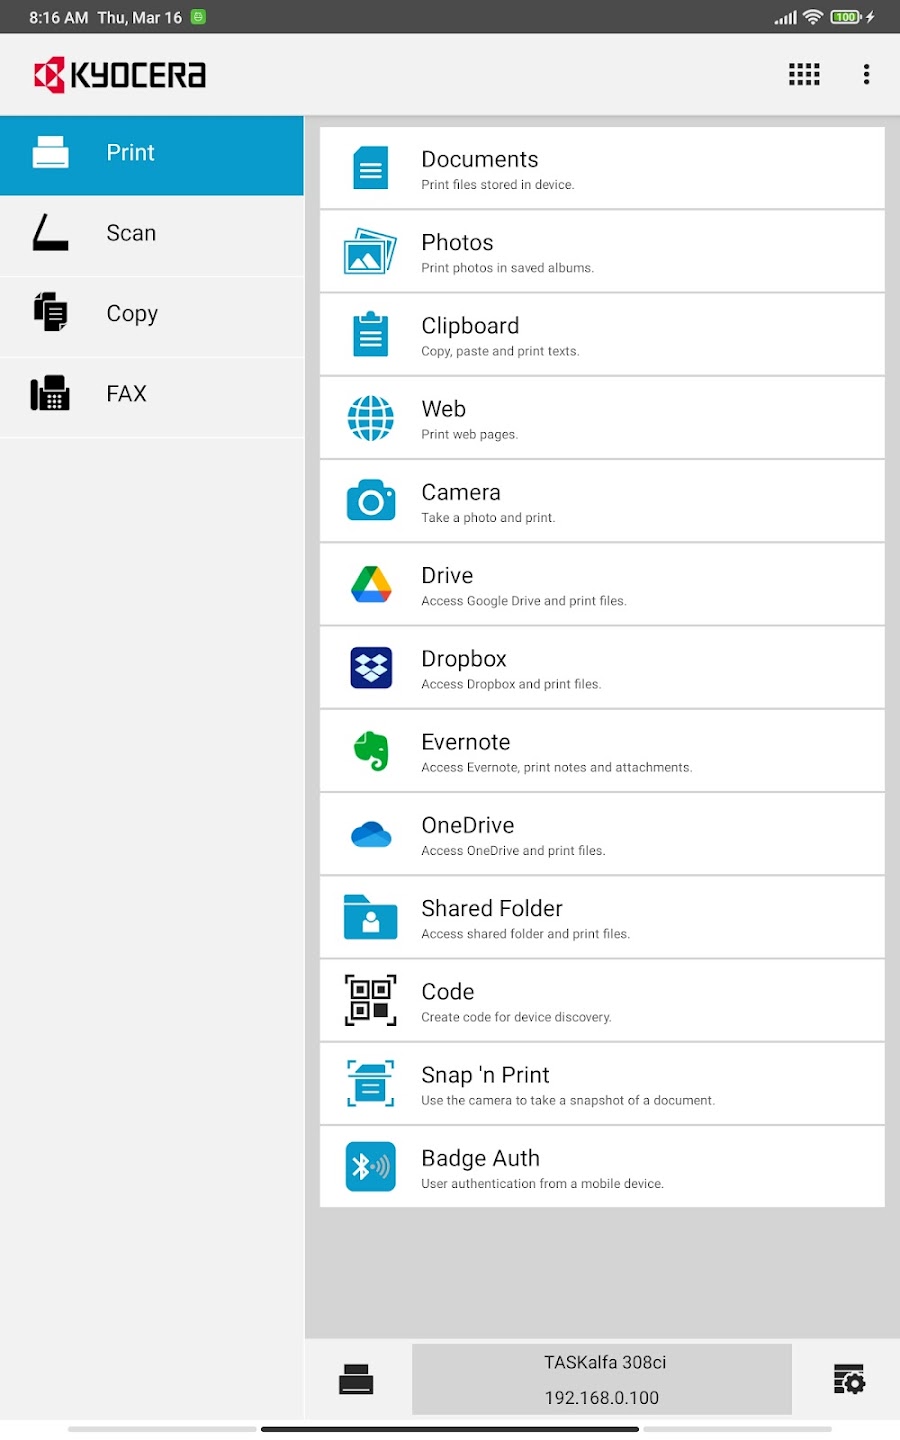Viewport: 900px width, 1440px height.
Task: Click the printer device icon in bottom bar
Action: (x=356, y=1379)
